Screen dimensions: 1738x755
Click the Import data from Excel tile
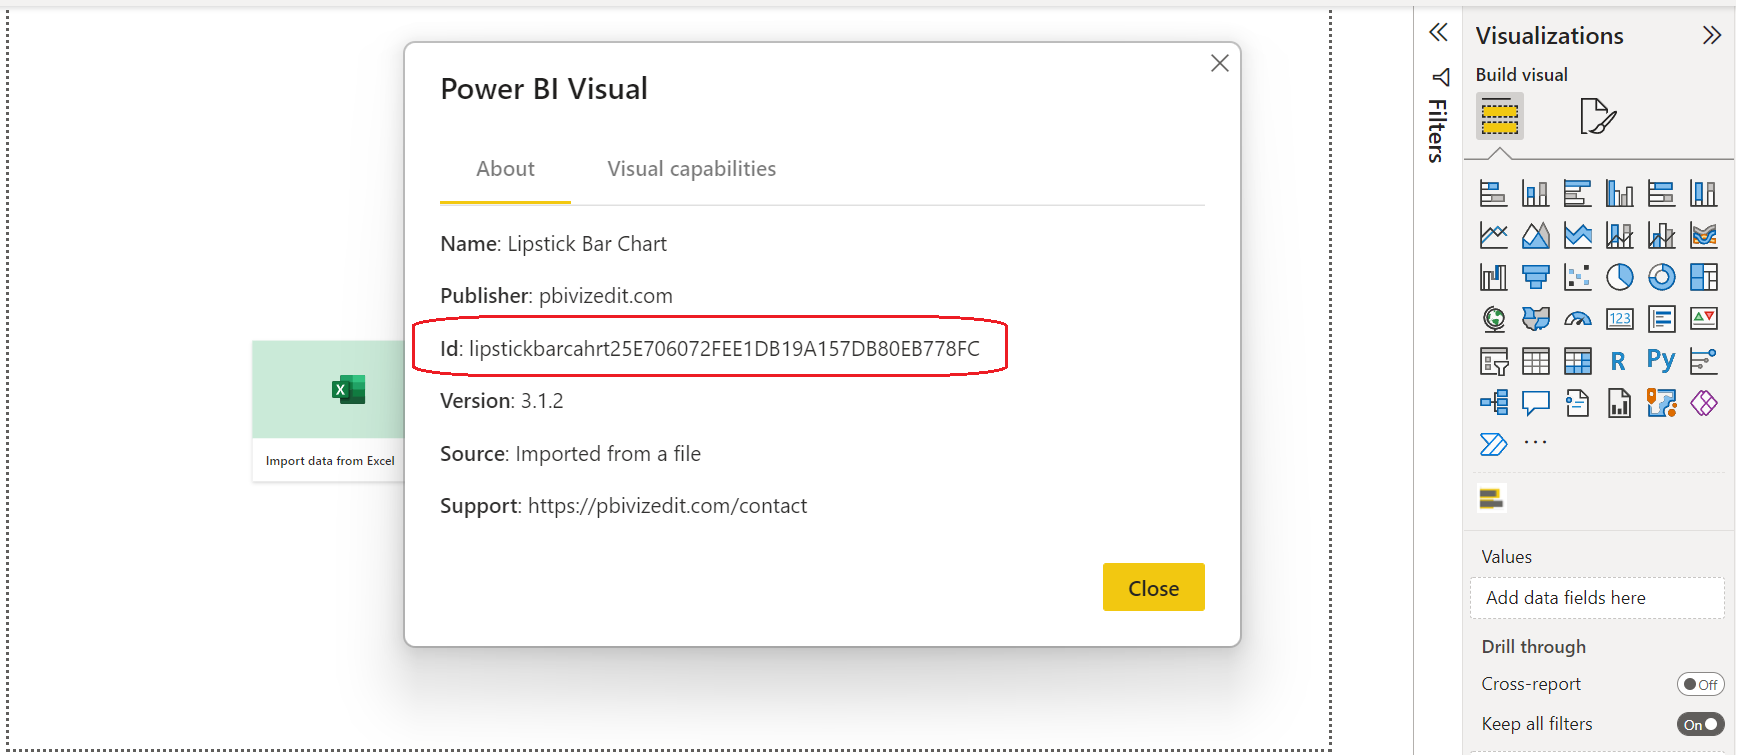(328, 411)
